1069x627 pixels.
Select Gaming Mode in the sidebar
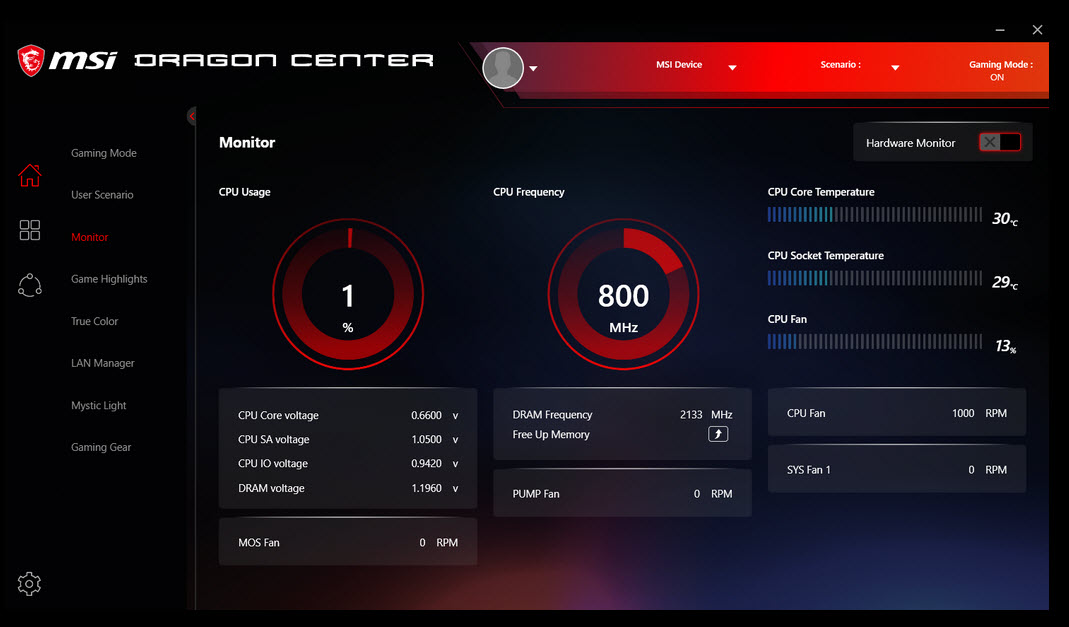coord(104,153)
